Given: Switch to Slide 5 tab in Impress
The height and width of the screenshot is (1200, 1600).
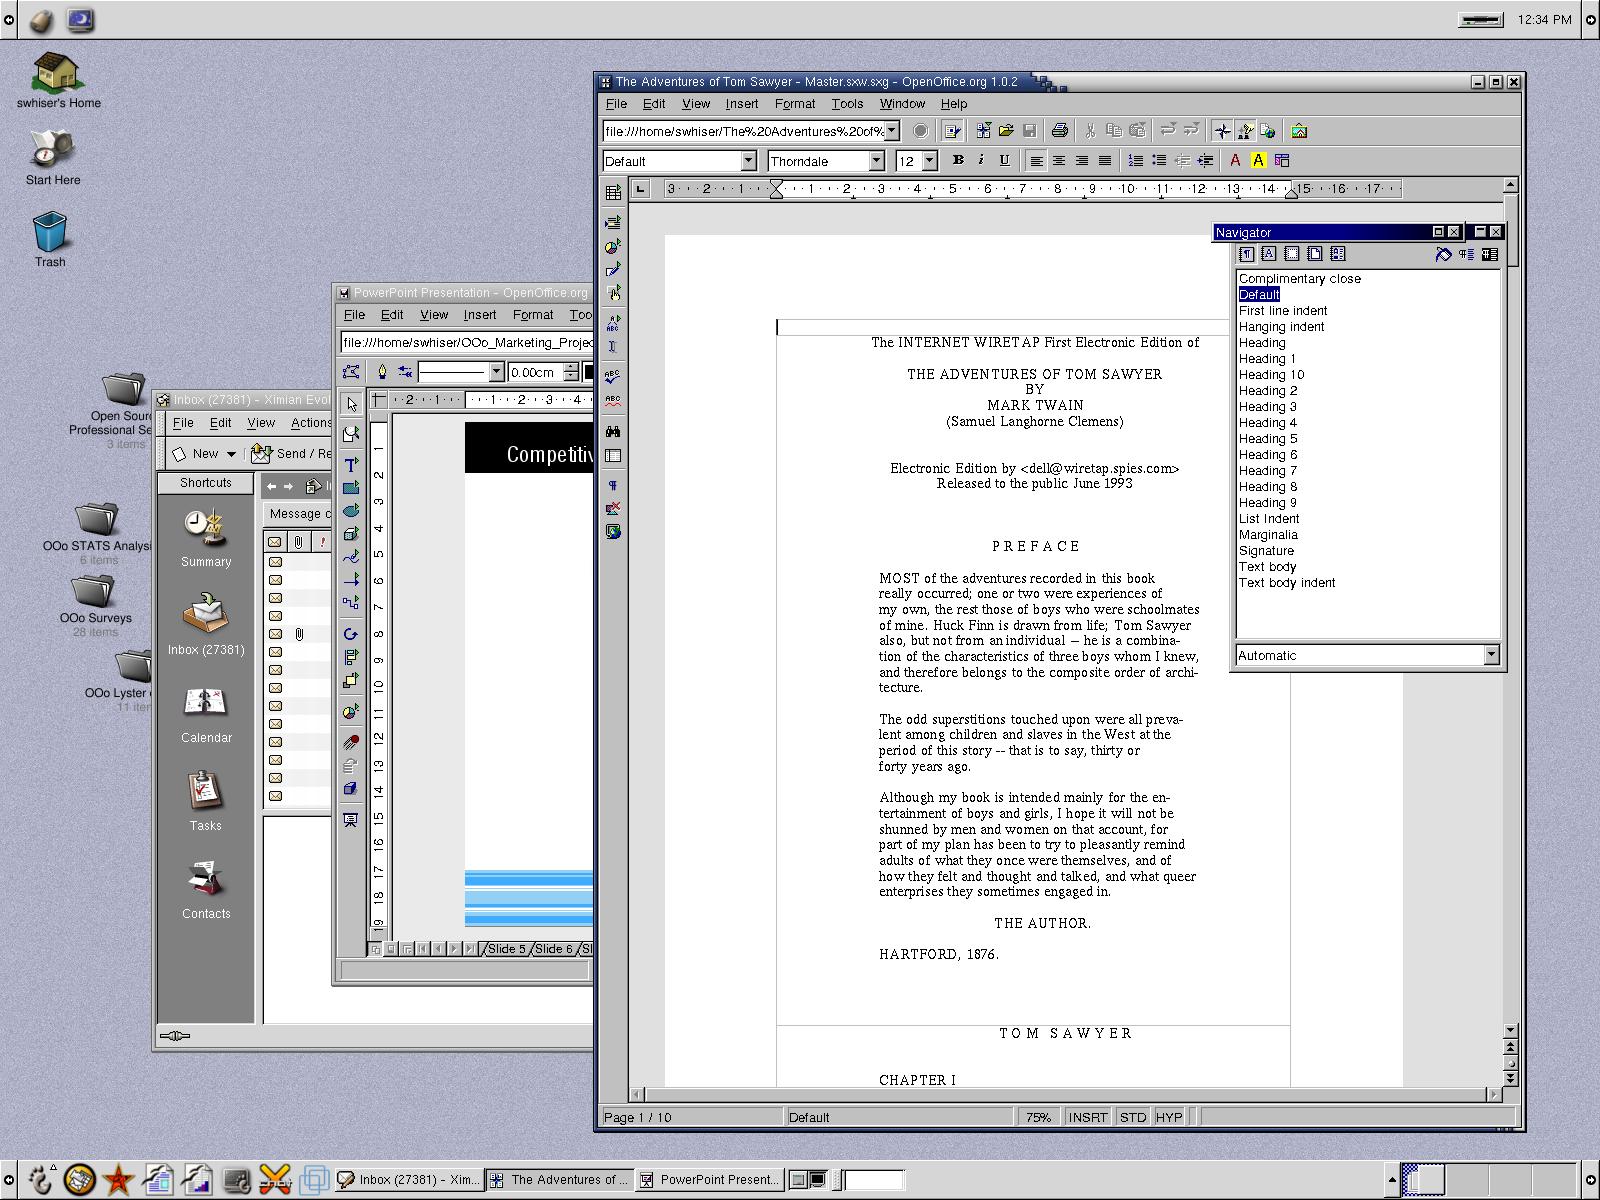Looking at the screenshot, I should [506, 949].
